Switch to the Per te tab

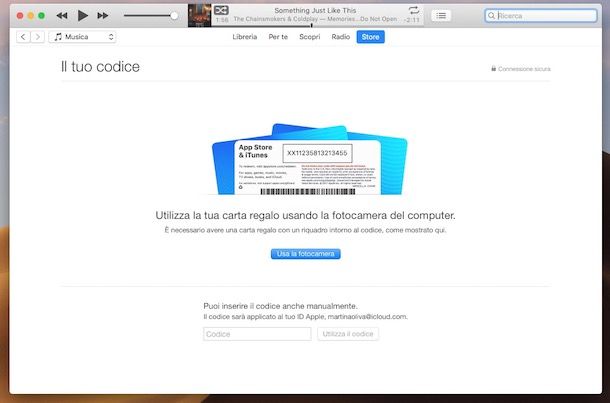pyautogui.click(x=278, y=37)
